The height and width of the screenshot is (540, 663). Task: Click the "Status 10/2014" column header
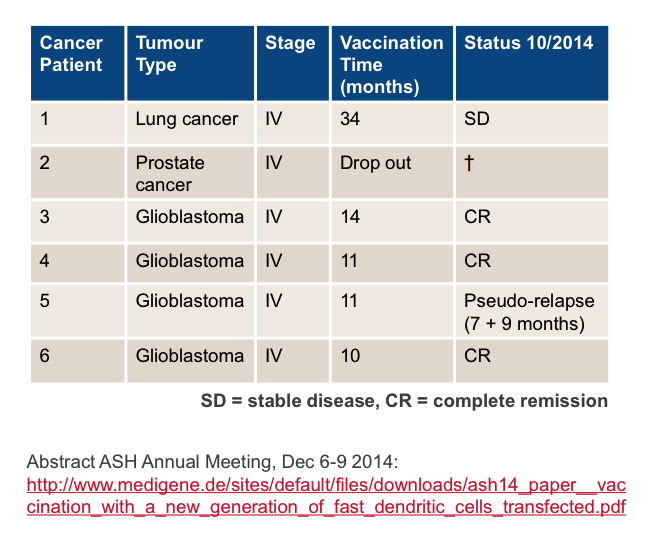click(528, 43)
